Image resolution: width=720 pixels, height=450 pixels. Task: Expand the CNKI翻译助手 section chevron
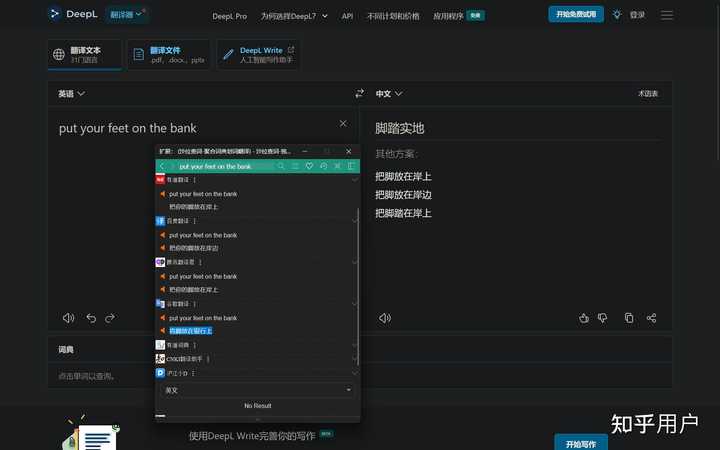(x=354, y=359)
